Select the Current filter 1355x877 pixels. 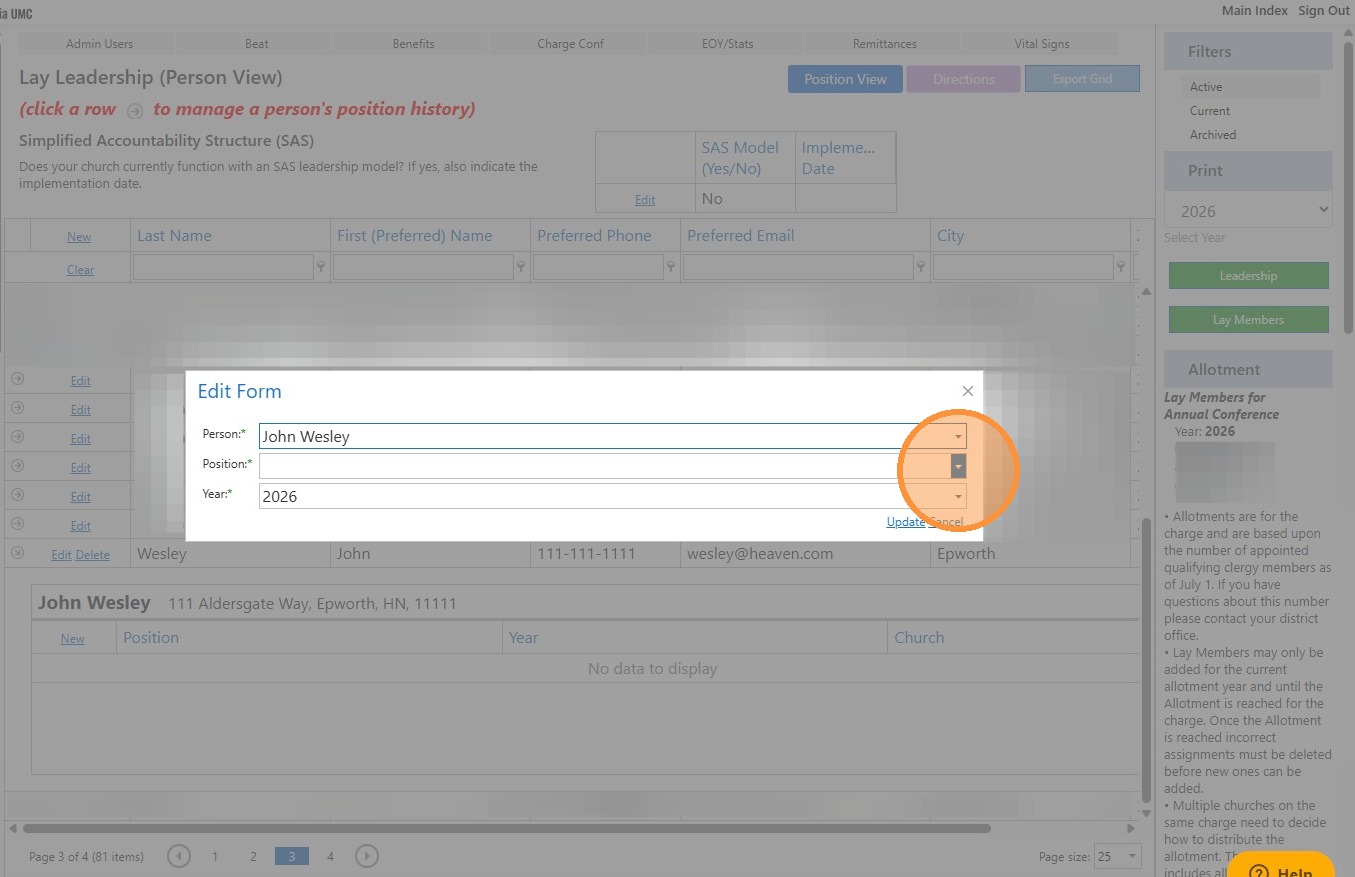(1210, 111)
